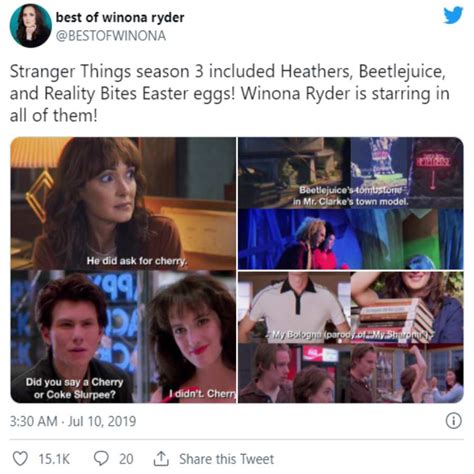Open the @BESTOFWINONA handle
This screenshot has height=474, width=474.
(x=111, y=36)
